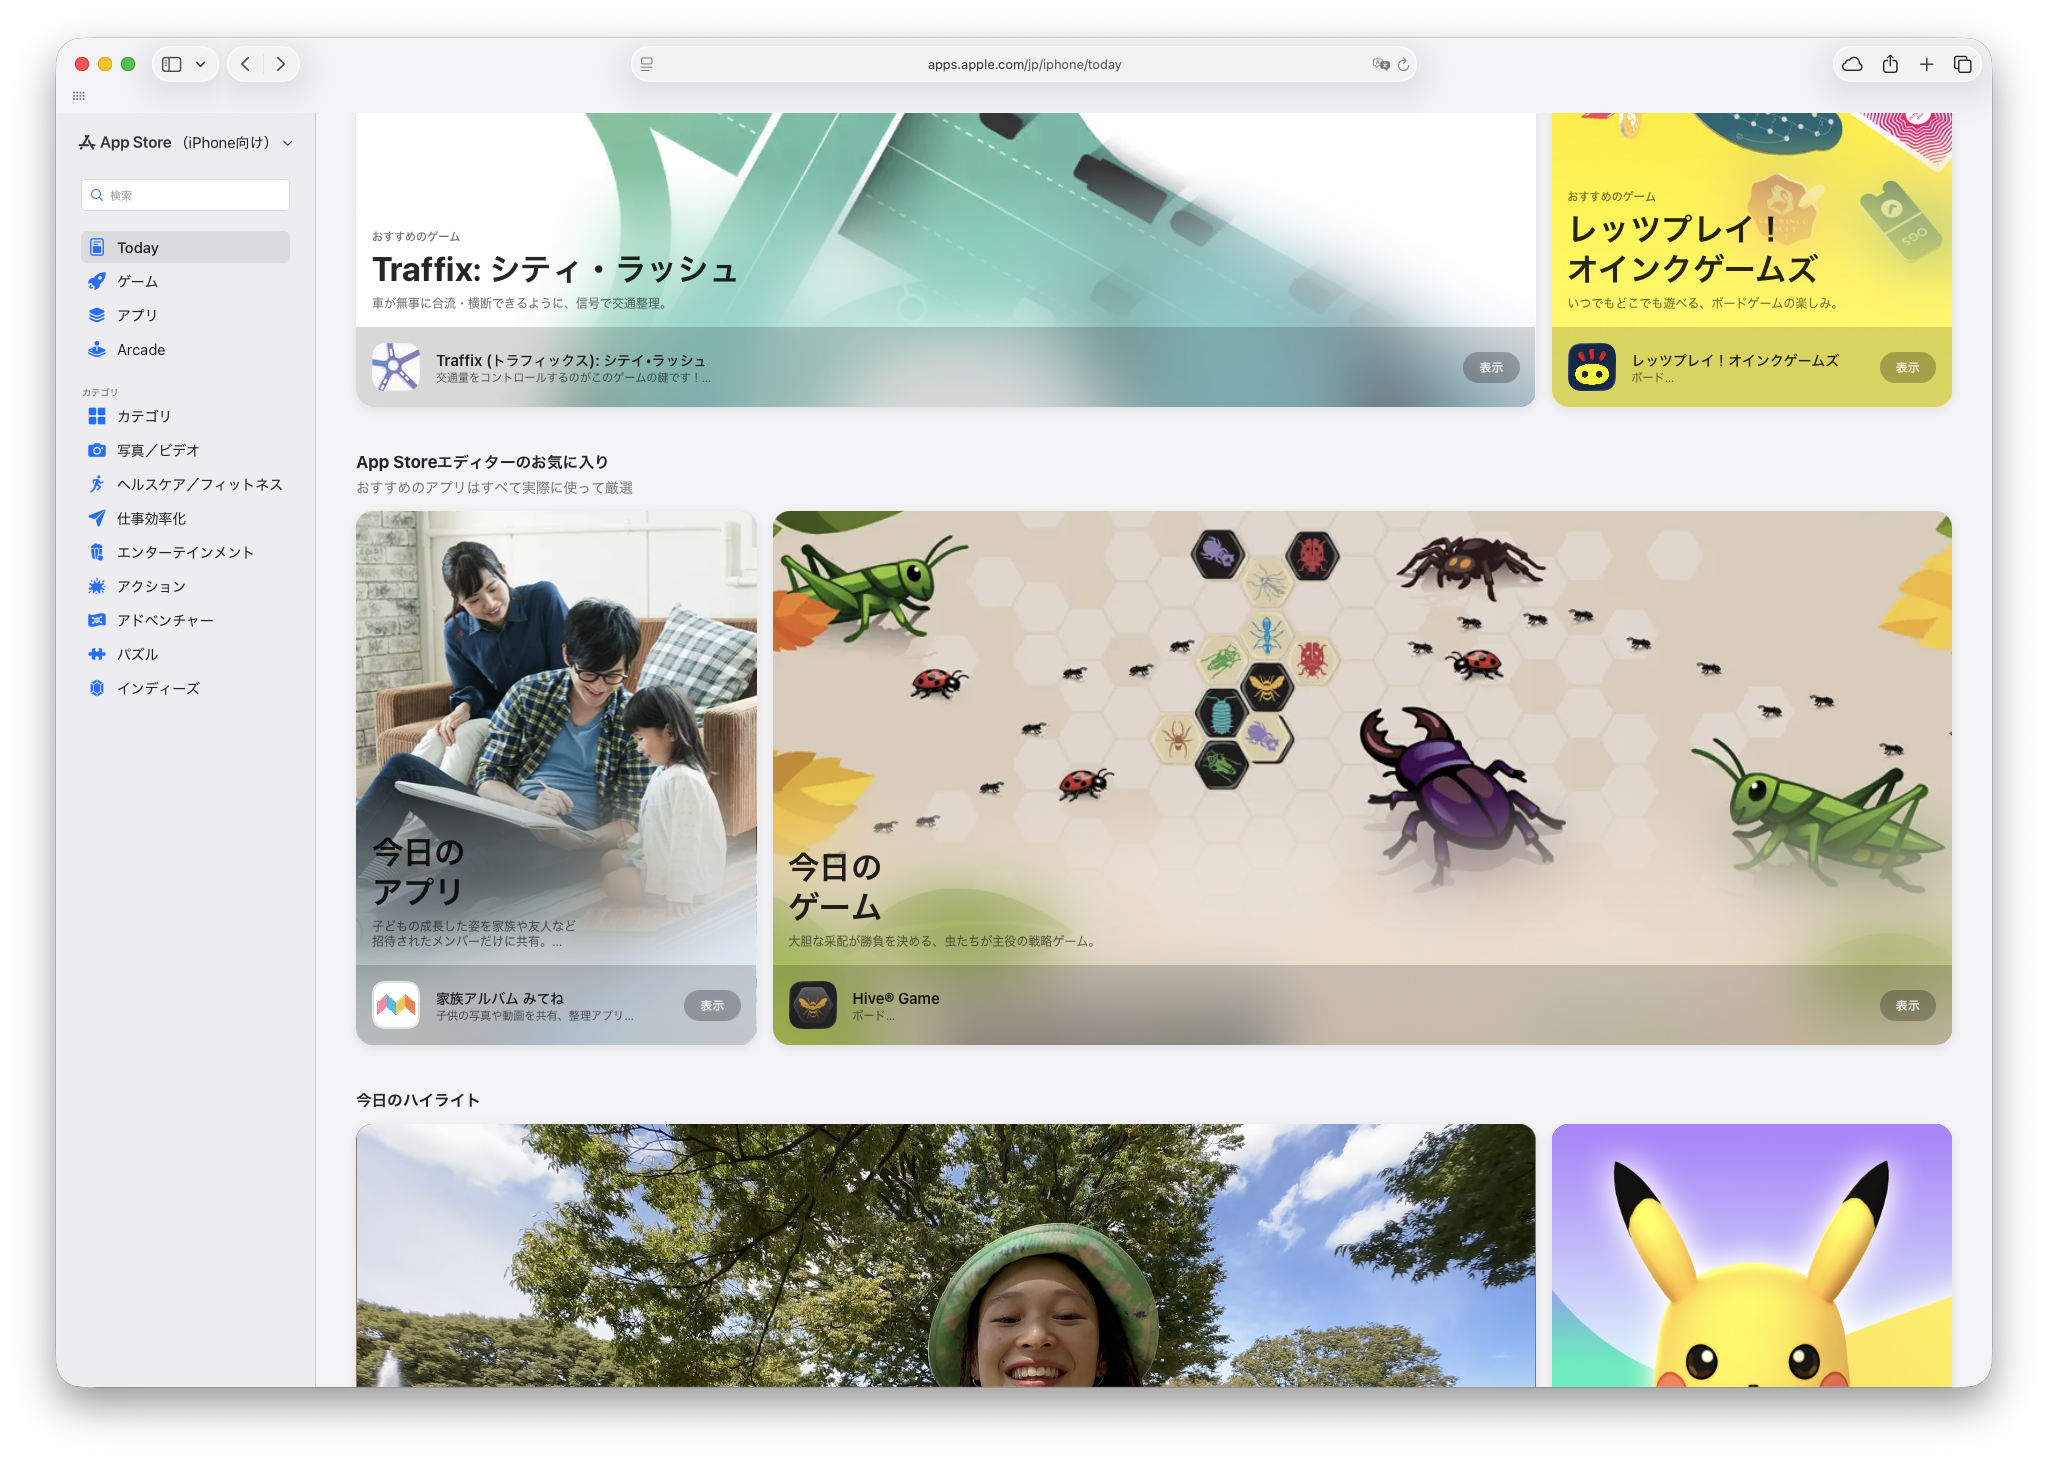Click the みてね app icon
The height and width of the screenshot is (1461, 2048).
click(x=396, y=1005)
